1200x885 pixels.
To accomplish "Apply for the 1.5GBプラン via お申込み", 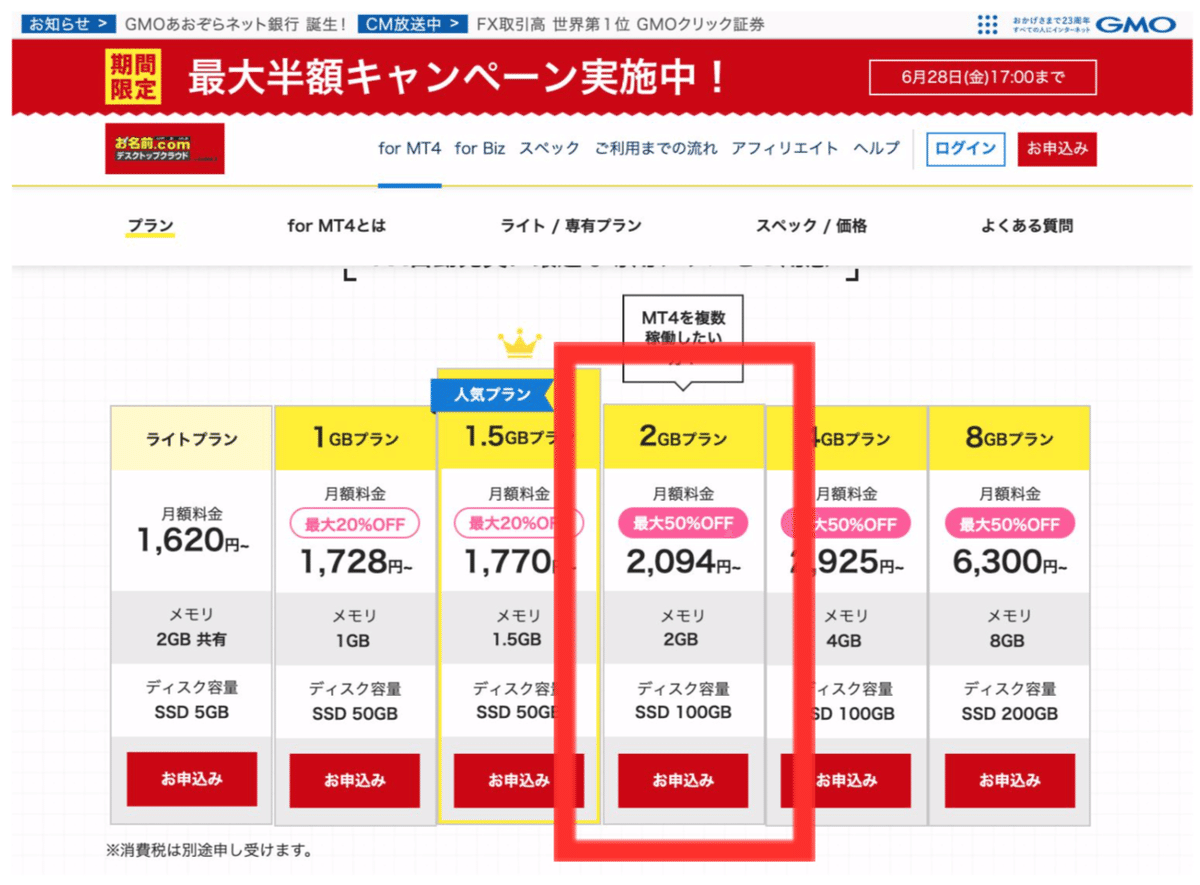I will pyautogui.click(x=517, y=780).
